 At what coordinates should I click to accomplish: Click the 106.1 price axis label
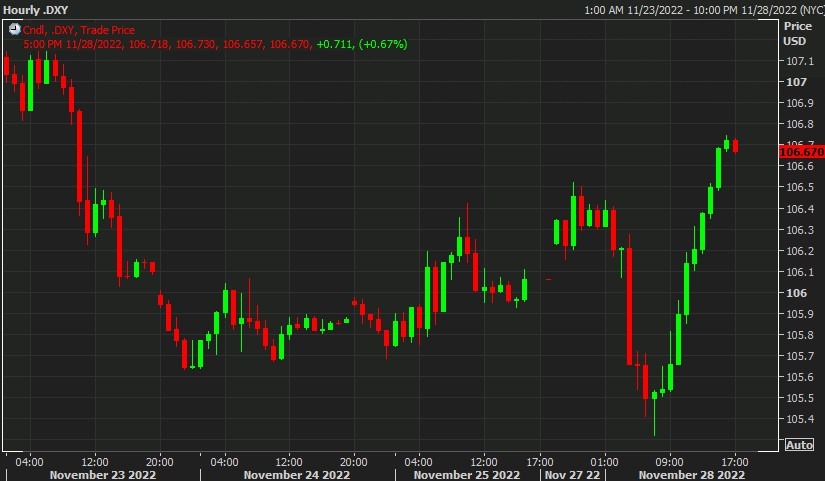[x=799, y=272]
